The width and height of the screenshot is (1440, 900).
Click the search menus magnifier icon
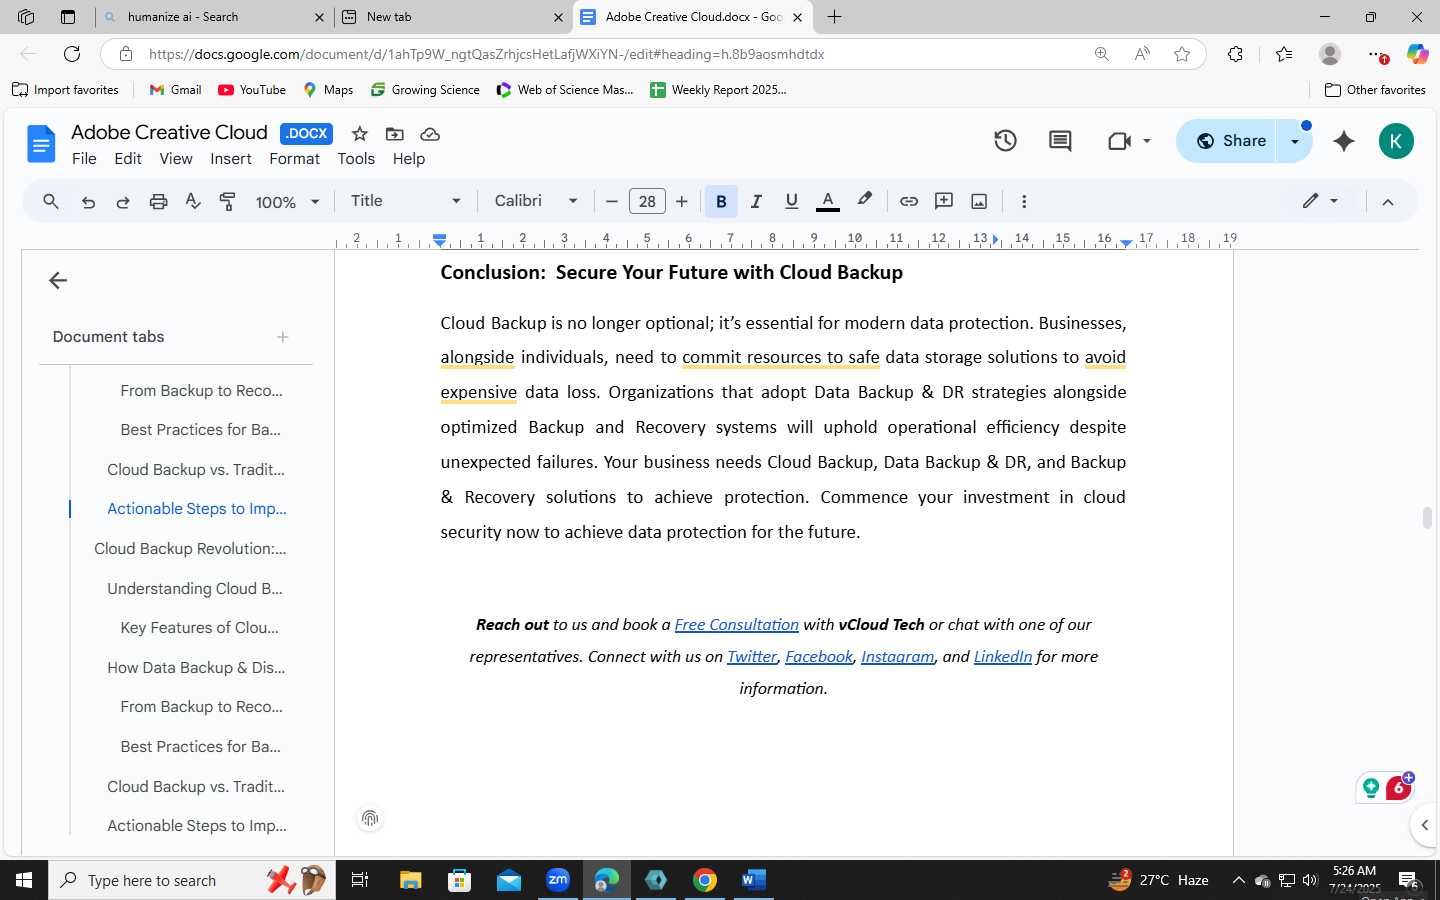point(51,201)
